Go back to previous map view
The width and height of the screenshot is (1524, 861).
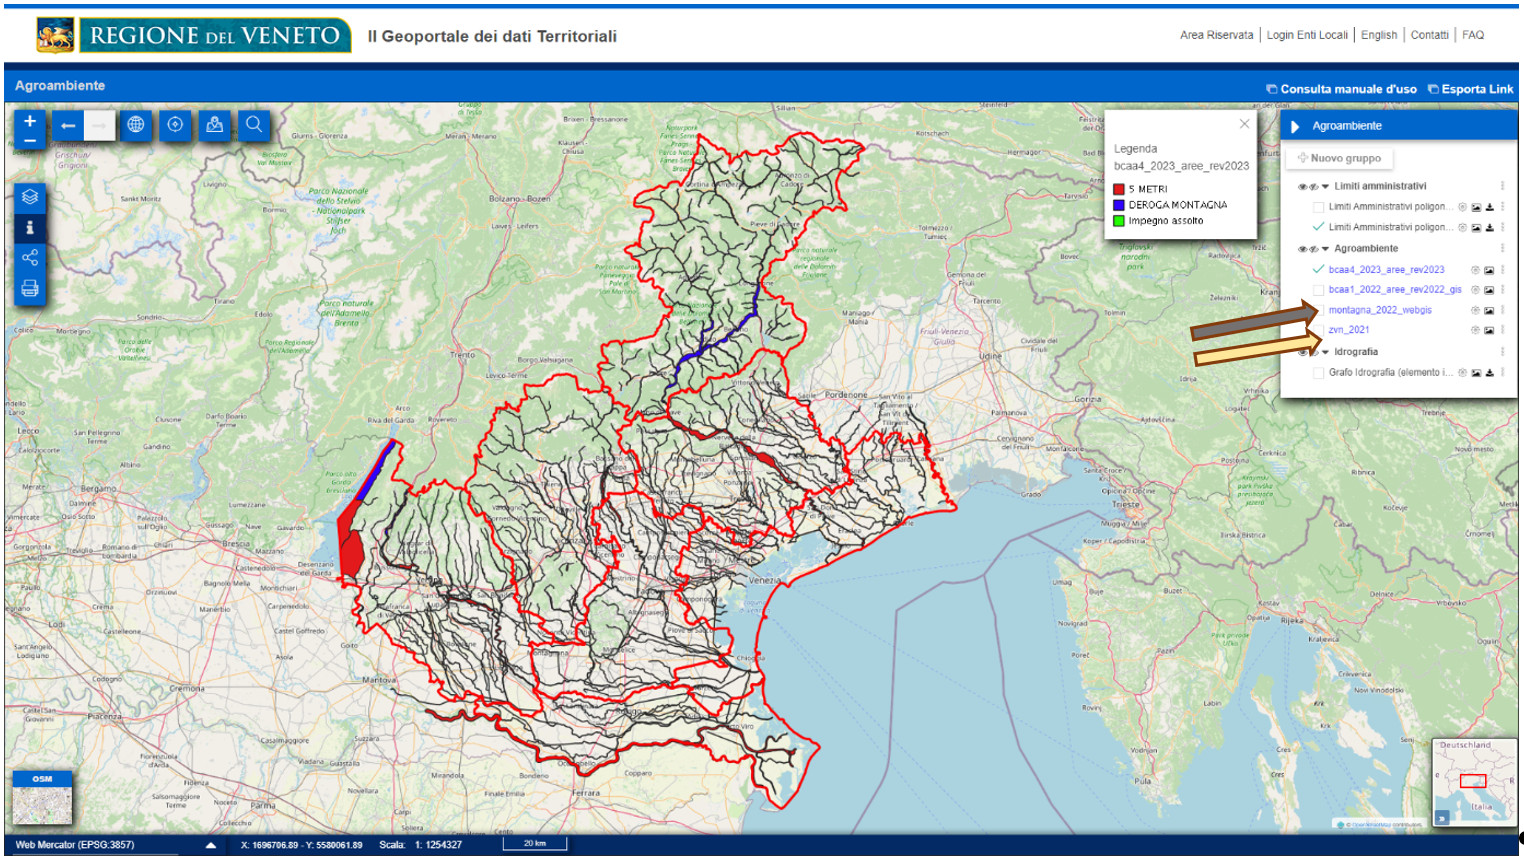[67, 126]
